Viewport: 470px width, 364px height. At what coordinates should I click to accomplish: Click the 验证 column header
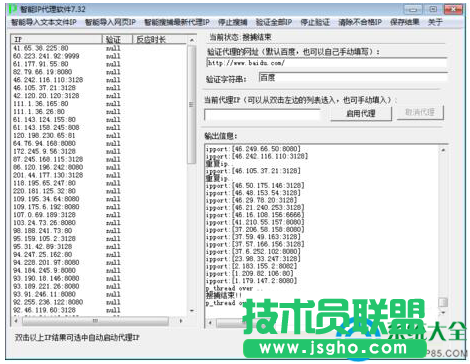117,39
